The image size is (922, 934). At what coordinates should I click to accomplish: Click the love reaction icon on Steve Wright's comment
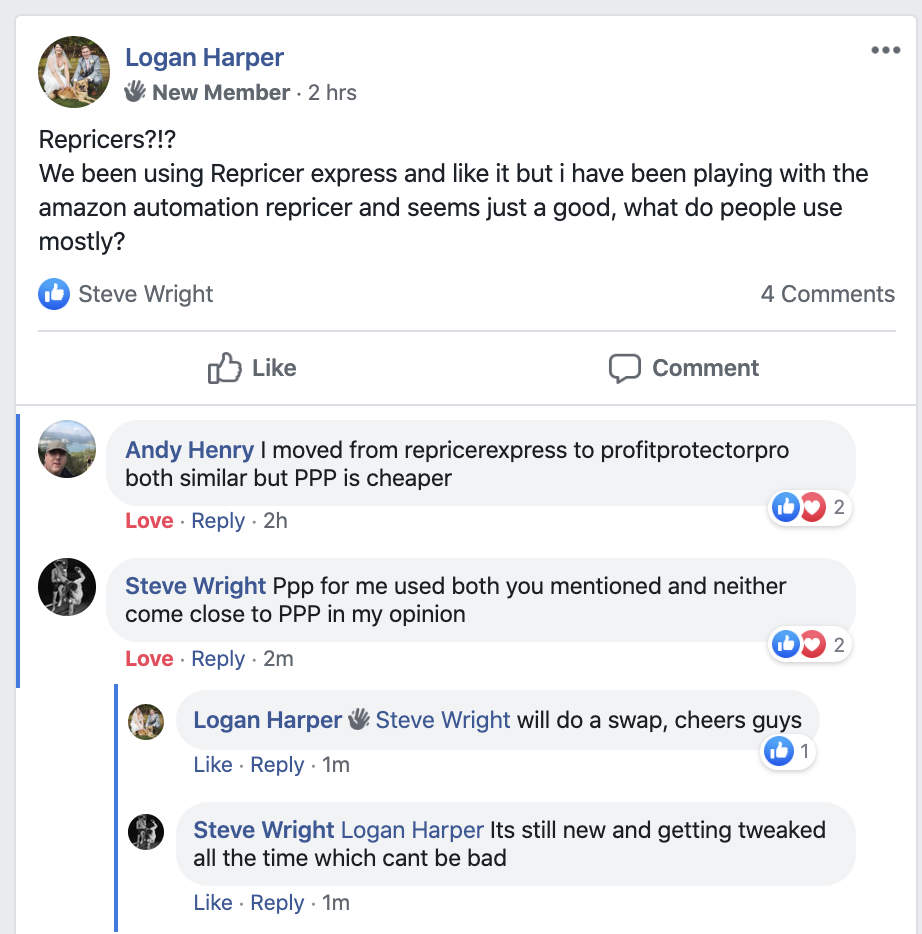tap(814, 644)
